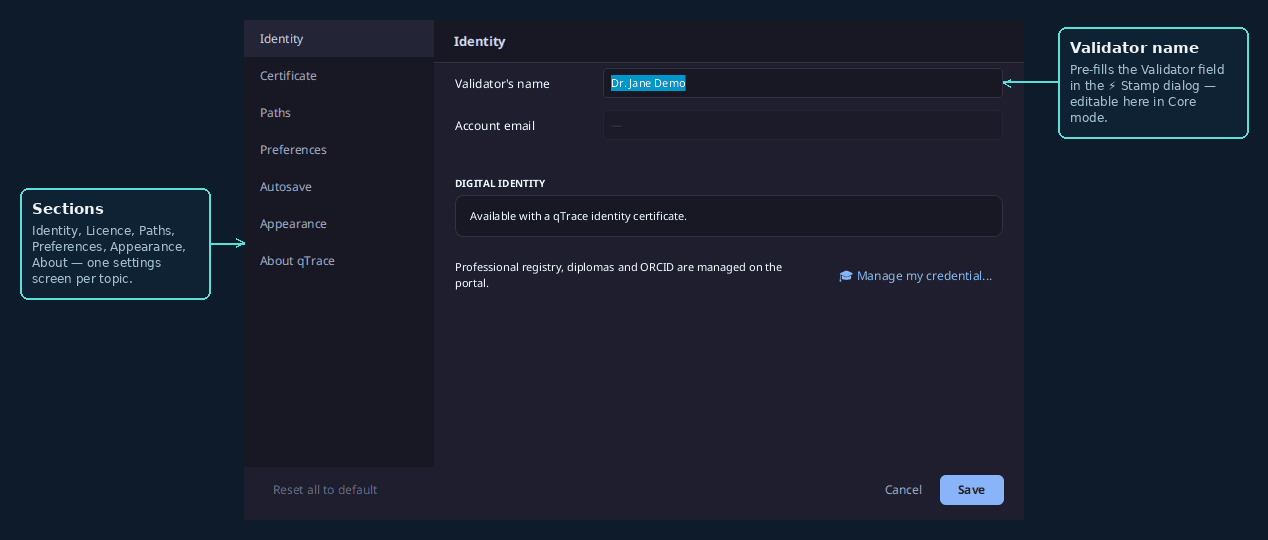Click the Account email label

(495, 126)
